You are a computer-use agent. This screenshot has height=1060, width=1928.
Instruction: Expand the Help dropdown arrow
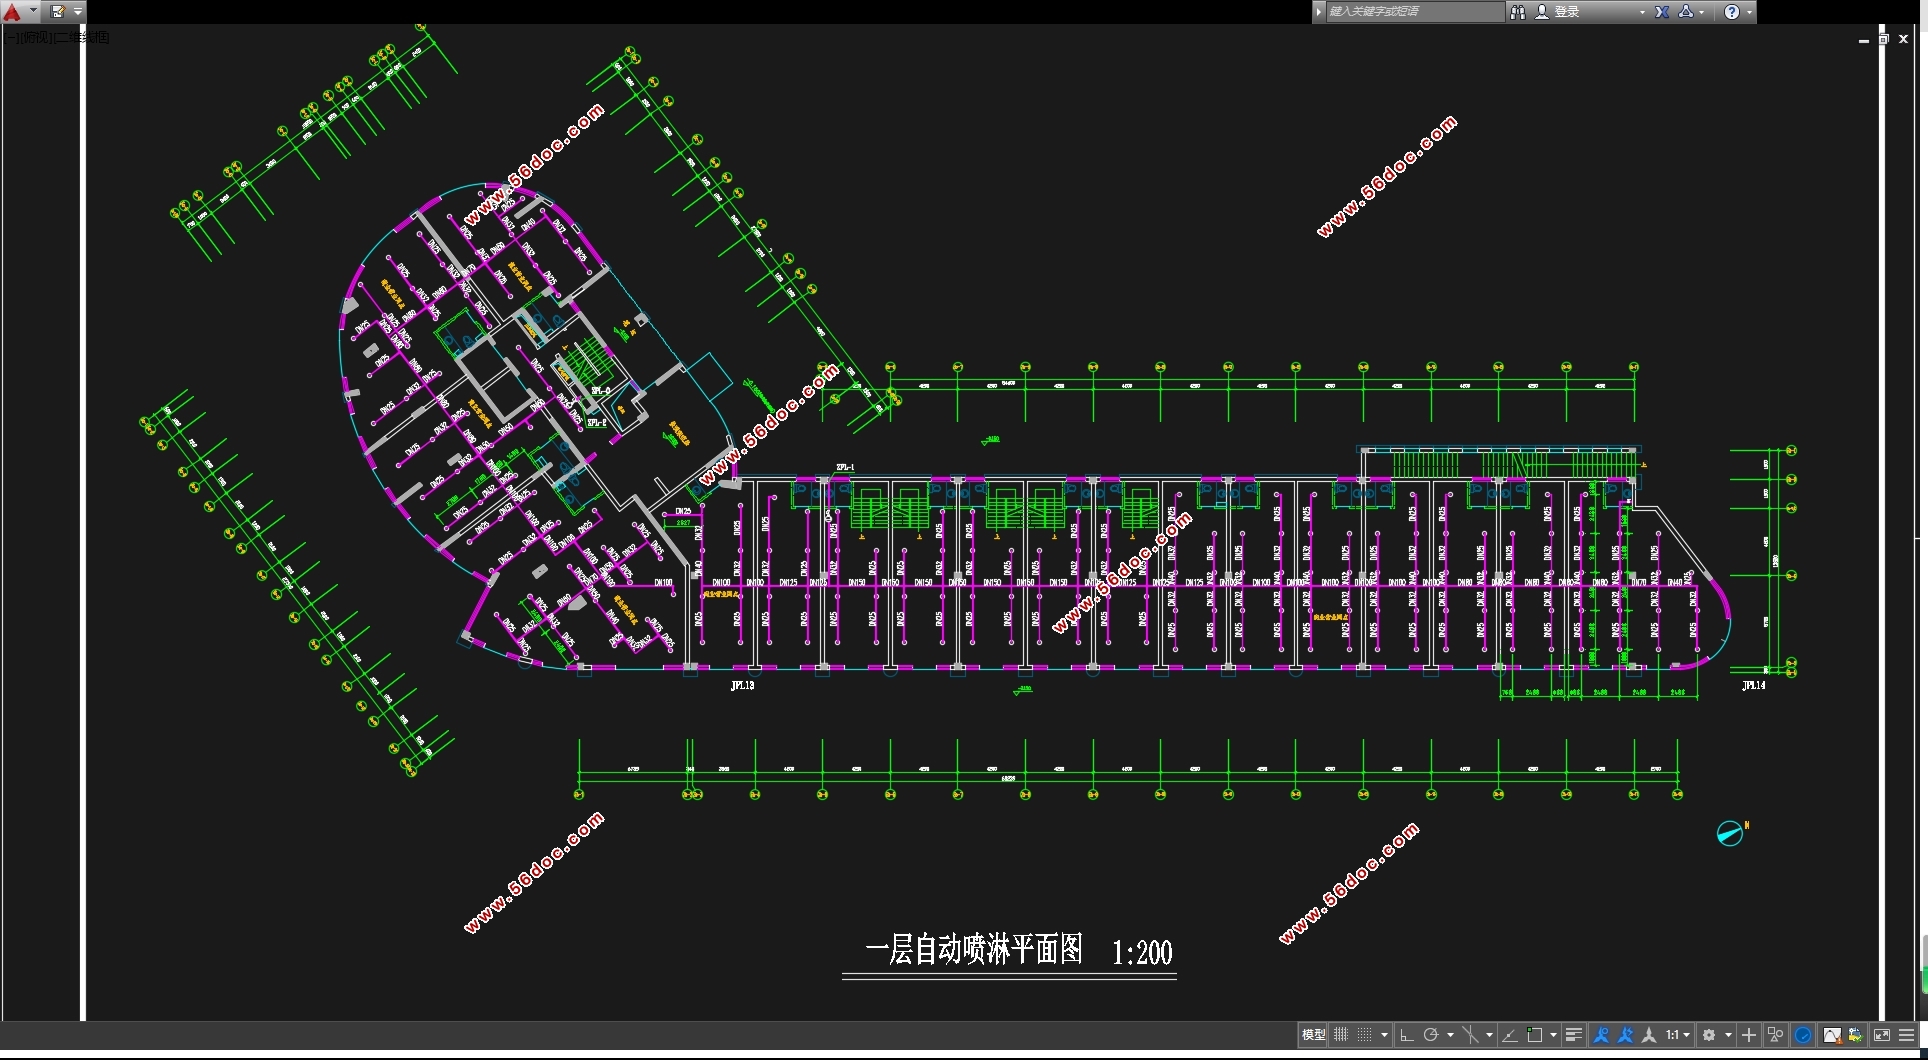coord(1749,12)
